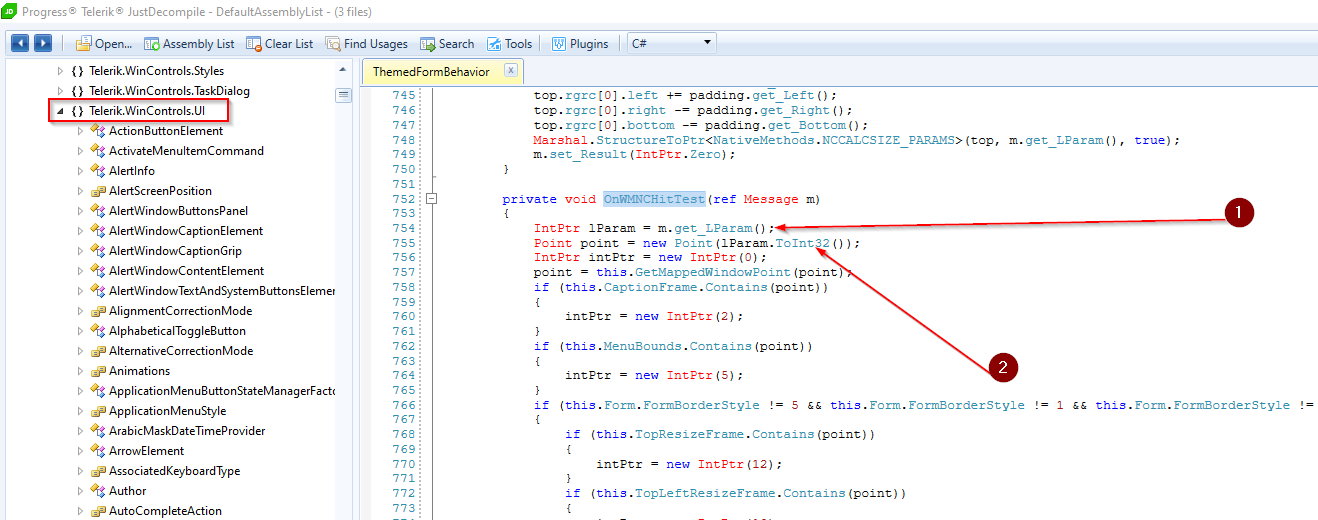Viewport: 1318px width, 520px height.
Task: Expand the AlertScreenPosition node
Action: tap(81, 191)
